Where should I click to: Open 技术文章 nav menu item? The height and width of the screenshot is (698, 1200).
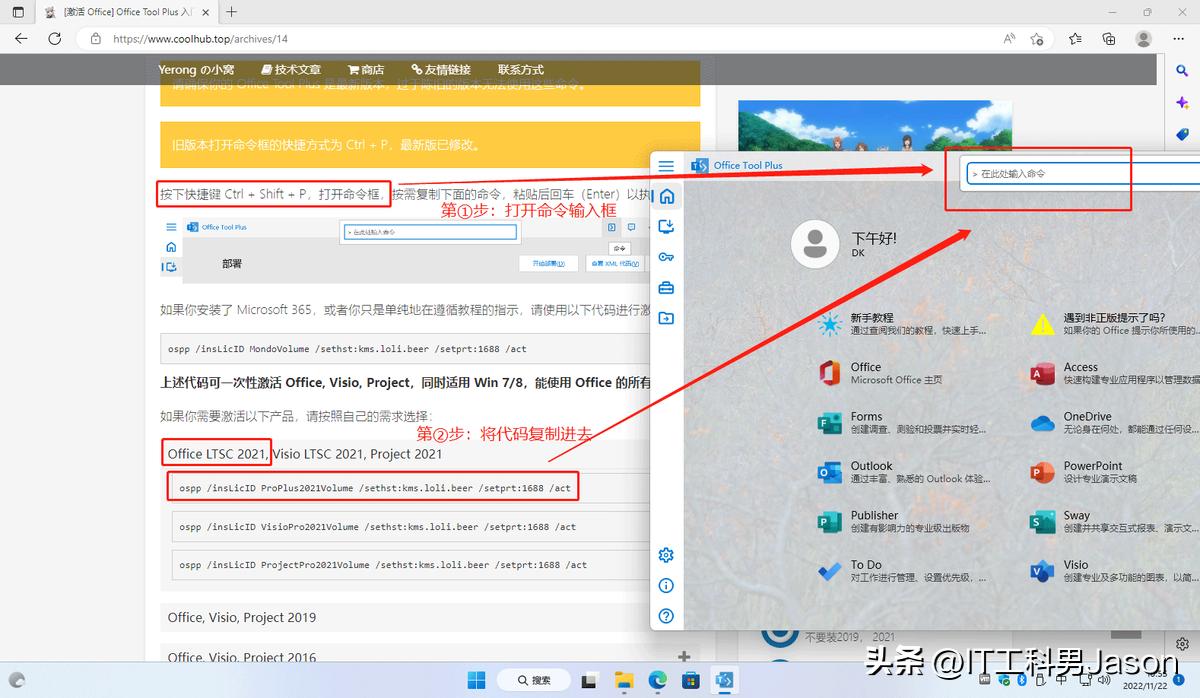[x=291, y=70]
